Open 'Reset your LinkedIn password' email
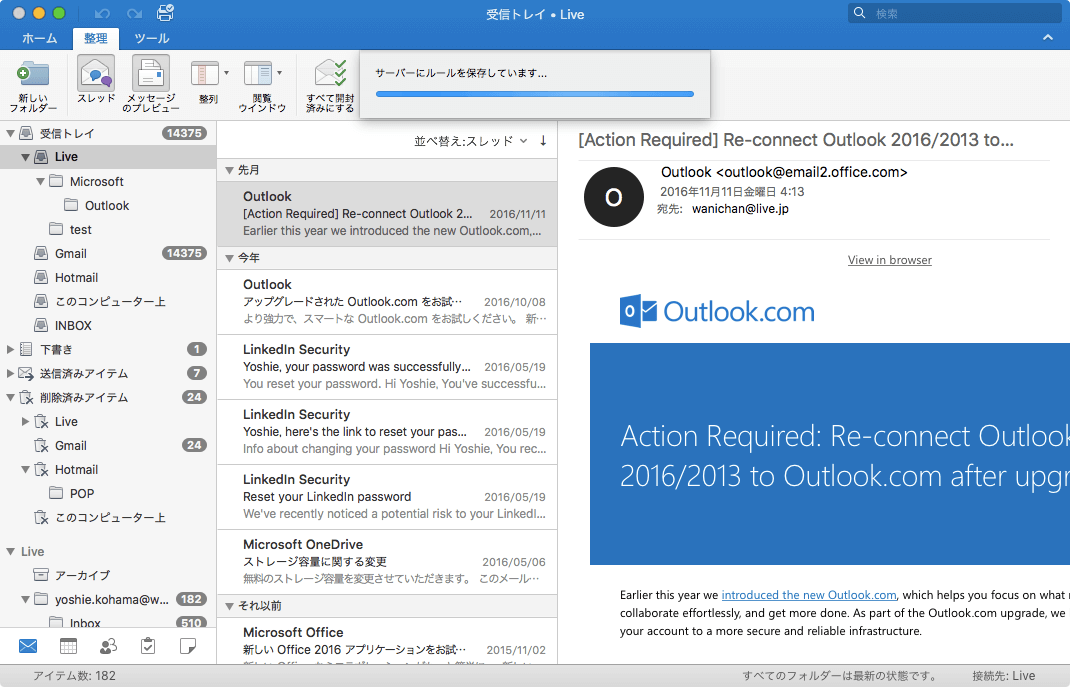 tap(387, 497)
